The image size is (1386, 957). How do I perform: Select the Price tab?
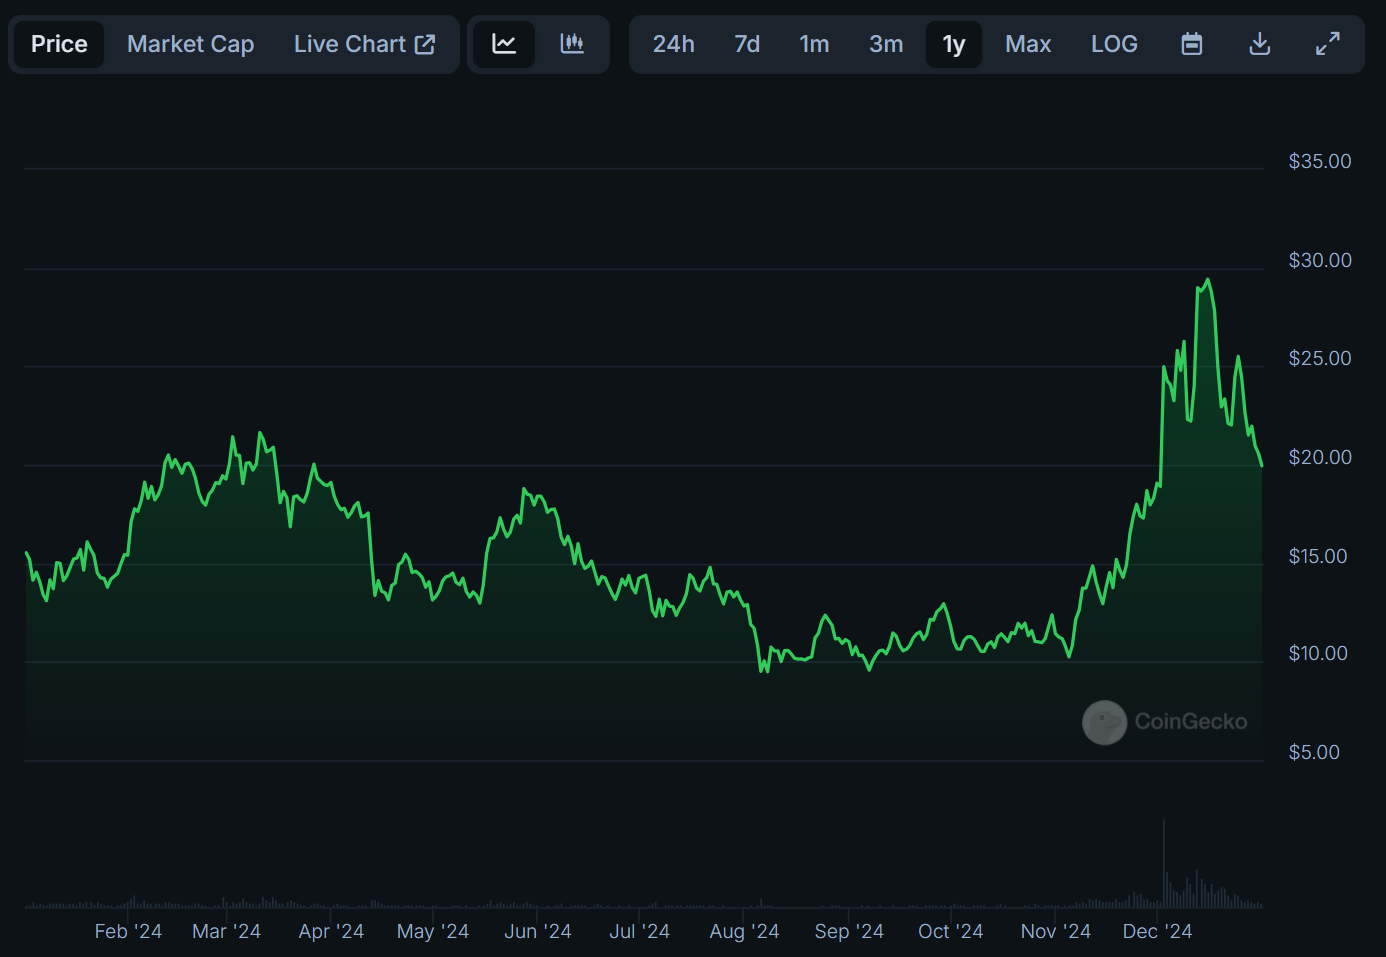coord(59,44)
